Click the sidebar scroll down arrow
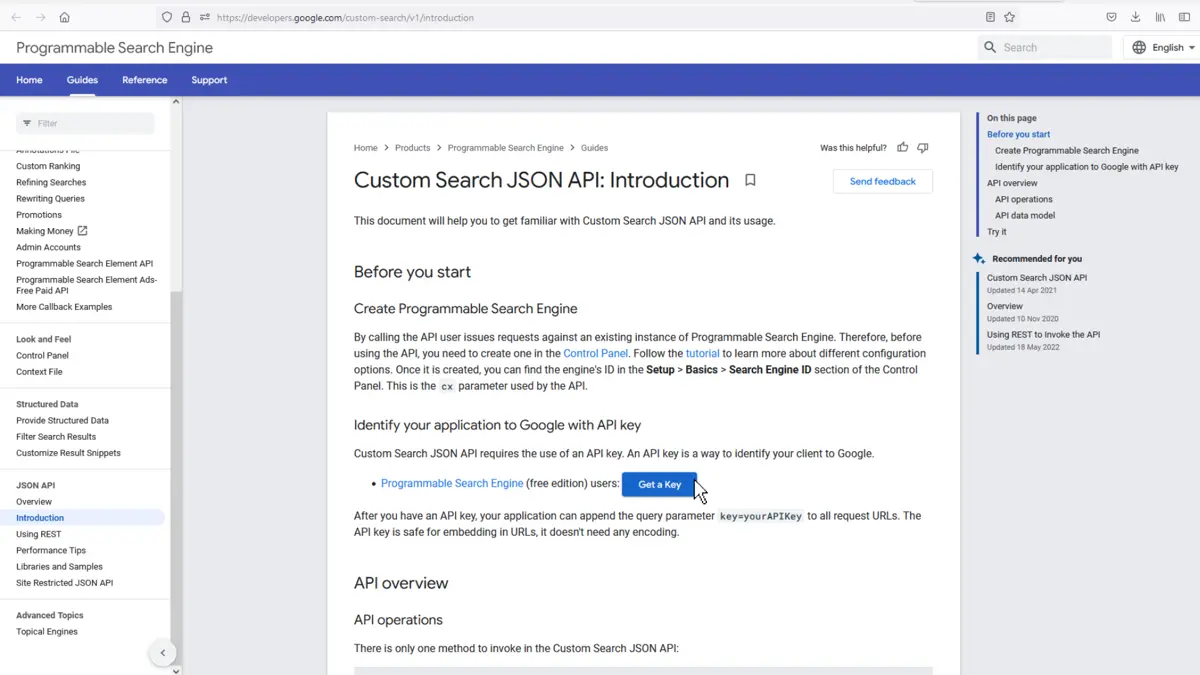 pos(176,671)
